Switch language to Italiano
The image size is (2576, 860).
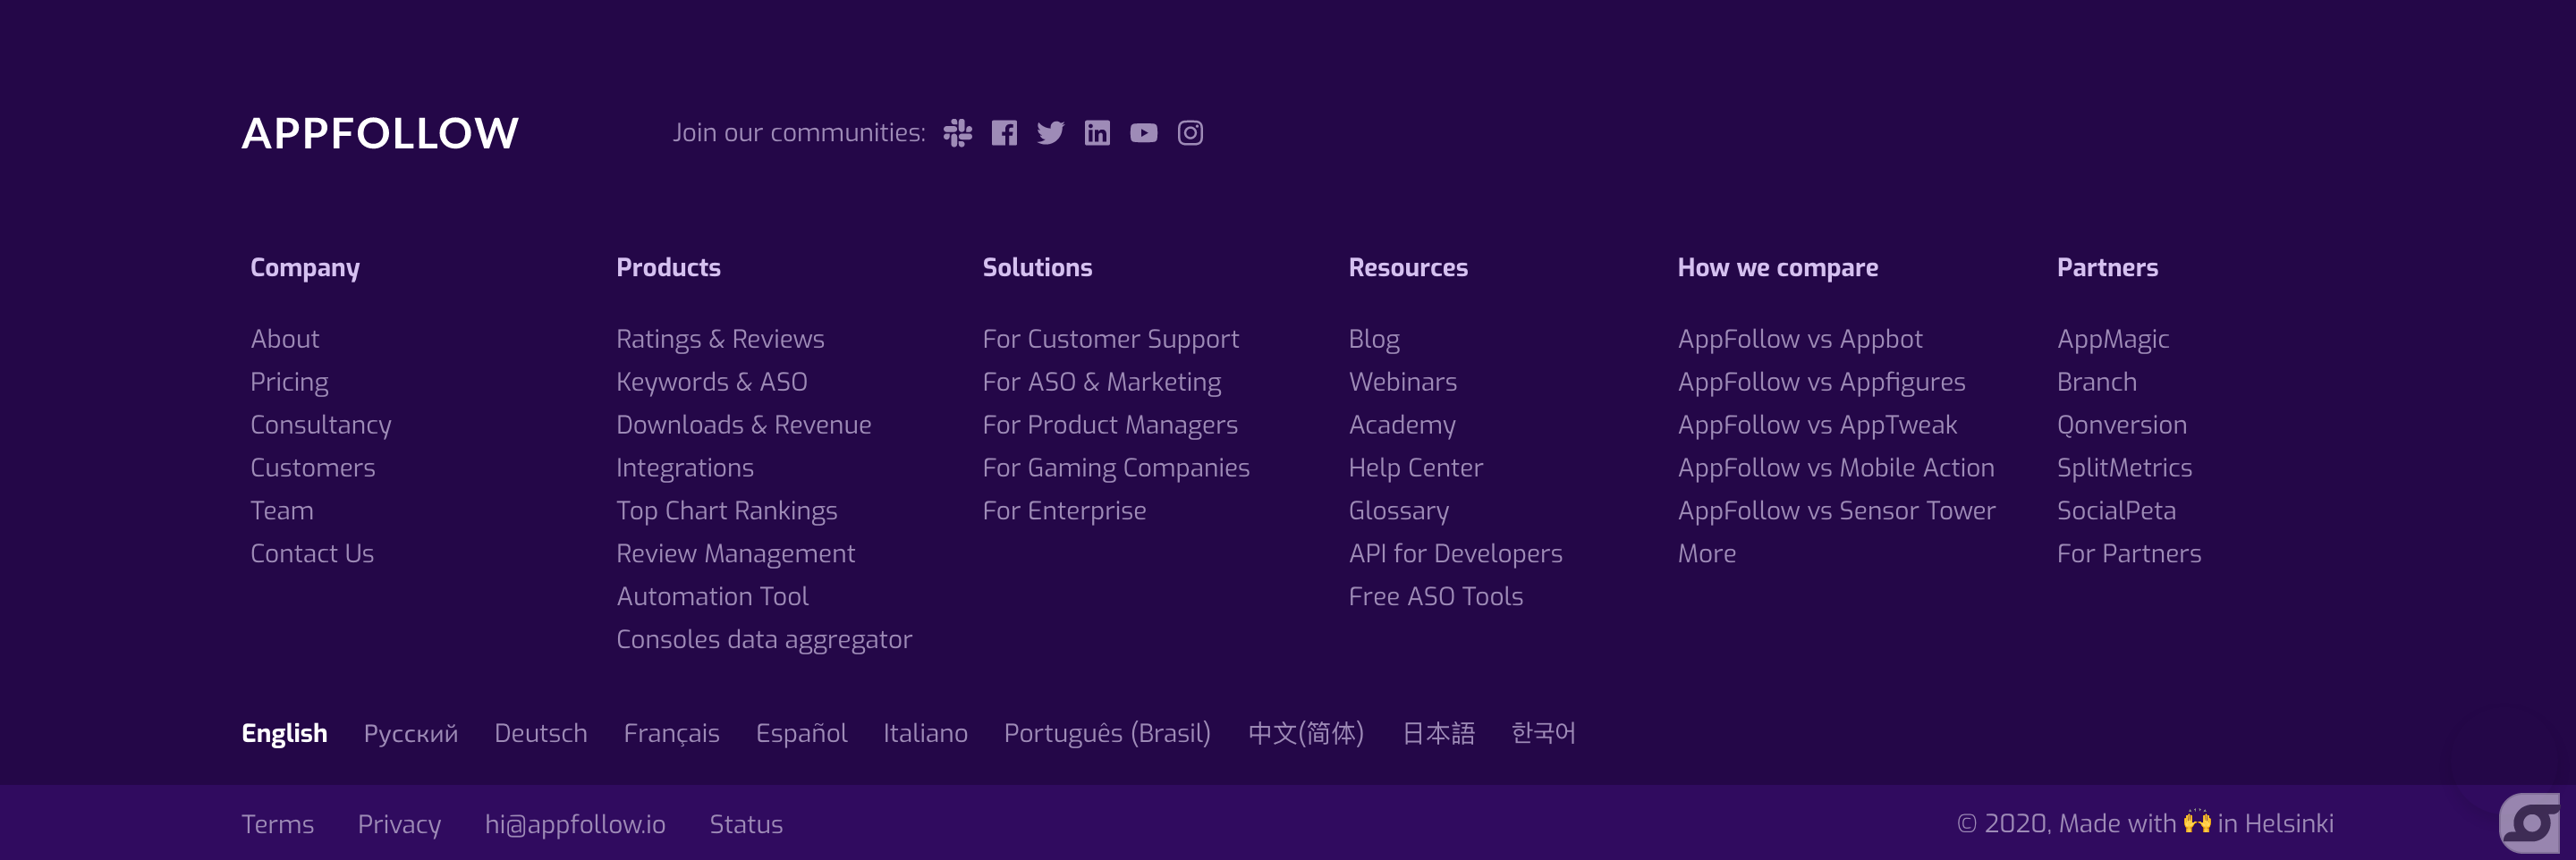(x=926, y=734)
